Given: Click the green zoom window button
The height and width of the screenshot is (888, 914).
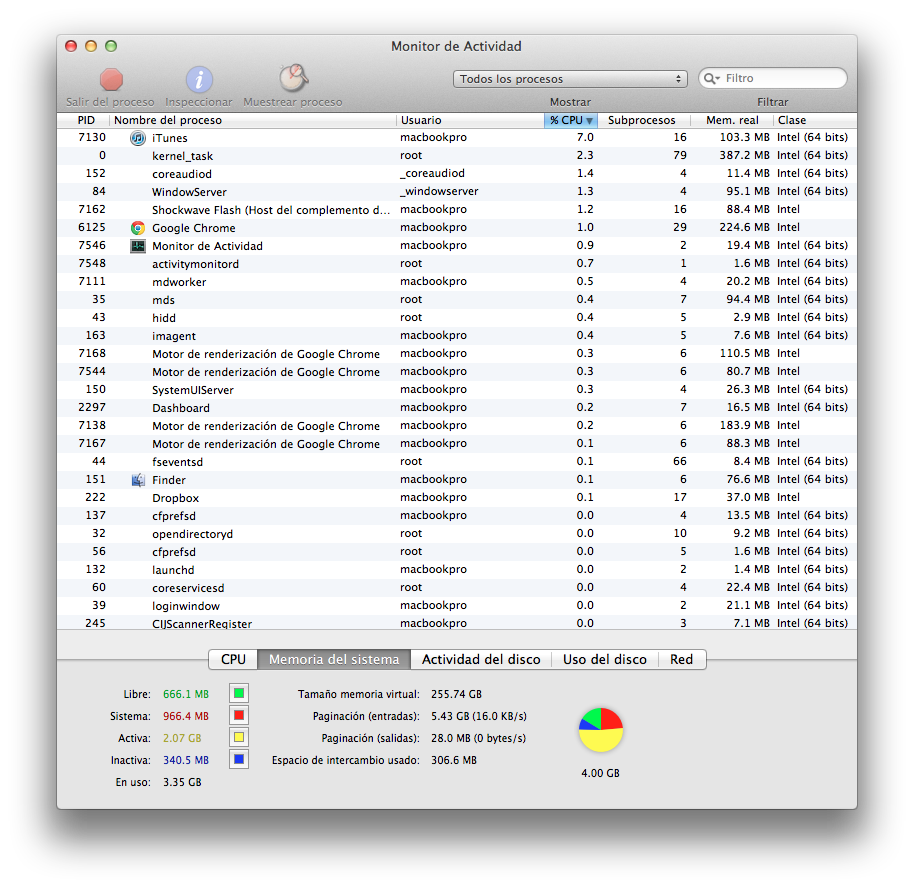Looking at the screenshot, I should tap(111, 46).
